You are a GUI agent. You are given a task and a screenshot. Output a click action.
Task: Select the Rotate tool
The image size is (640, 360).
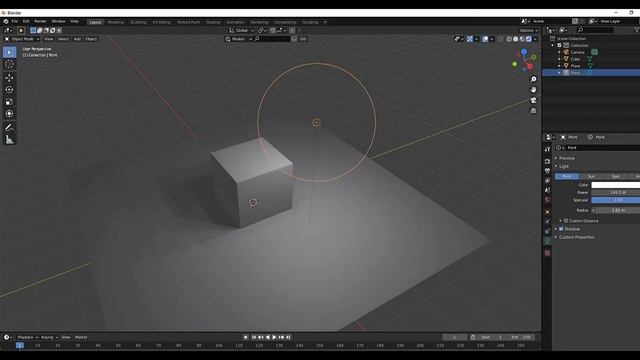(x=9, y=89)
